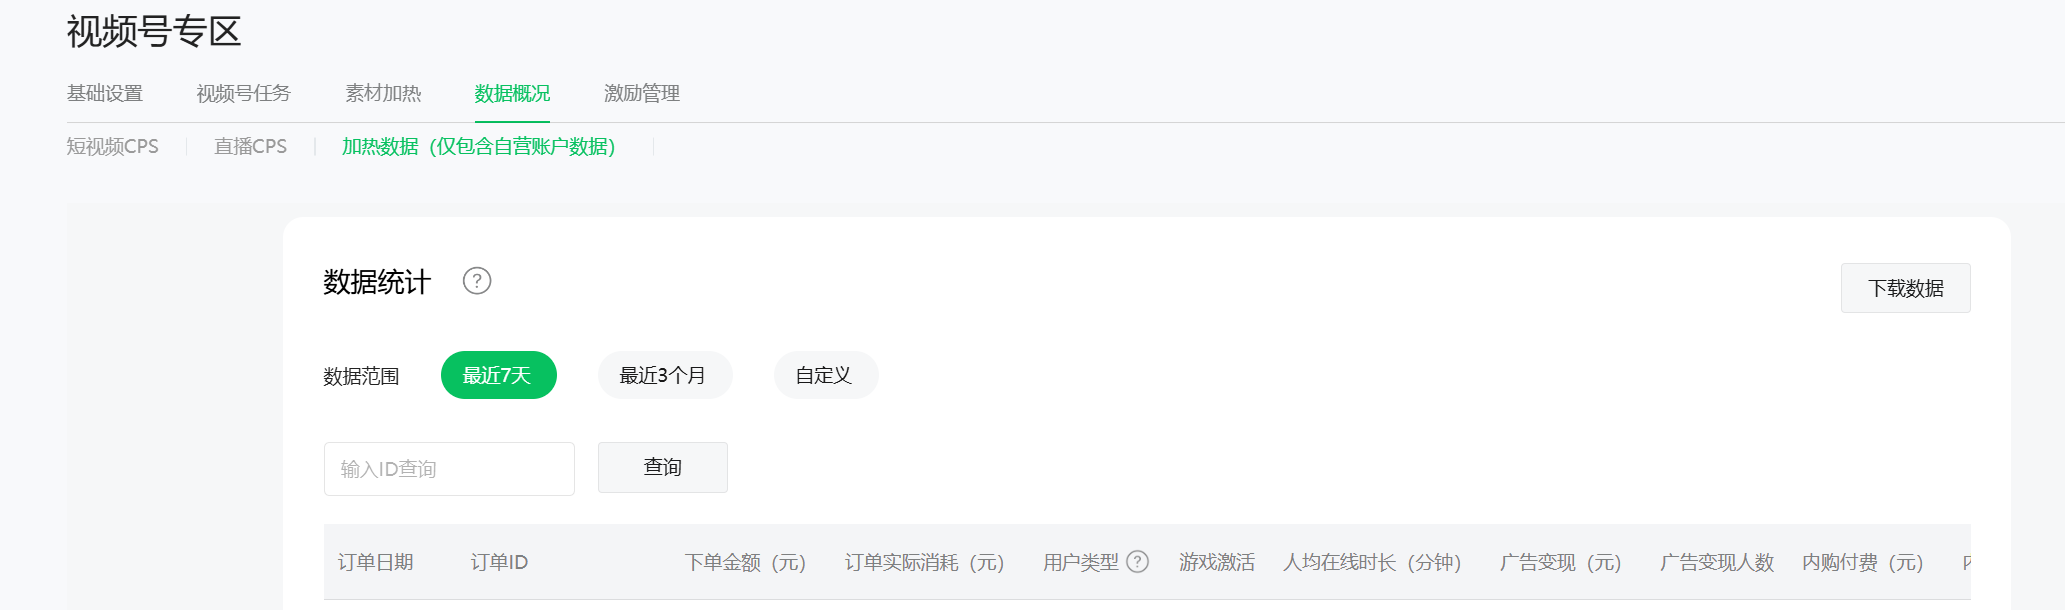Screen dimensions: 2065x610
Task: Switch to the 基础设置 tab
Action: tap(105, 93)
